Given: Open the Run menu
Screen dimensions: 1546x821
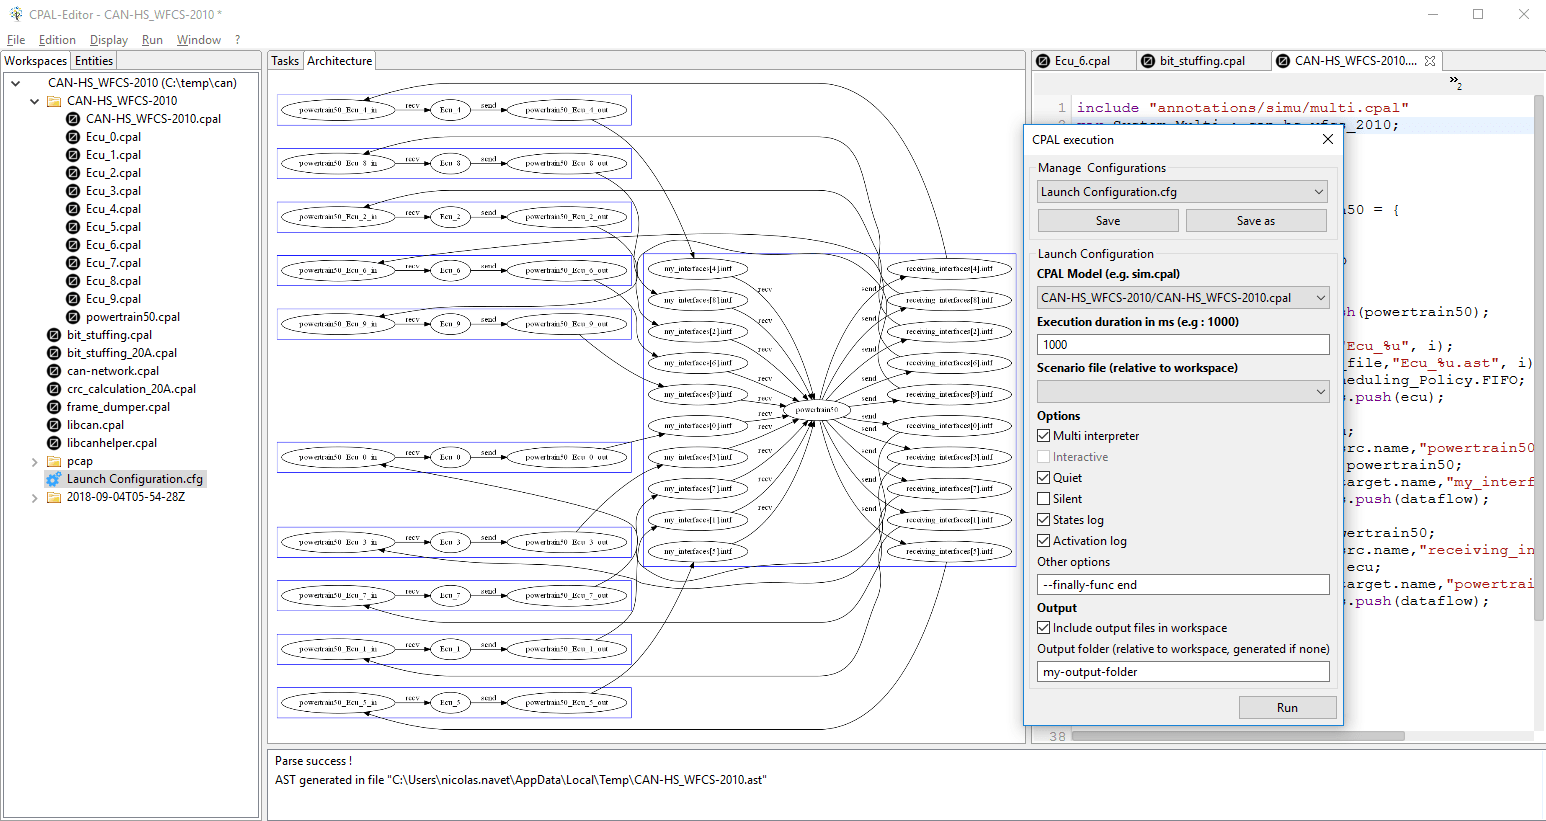Looking at the screenshot, I should tap(152, 40).
